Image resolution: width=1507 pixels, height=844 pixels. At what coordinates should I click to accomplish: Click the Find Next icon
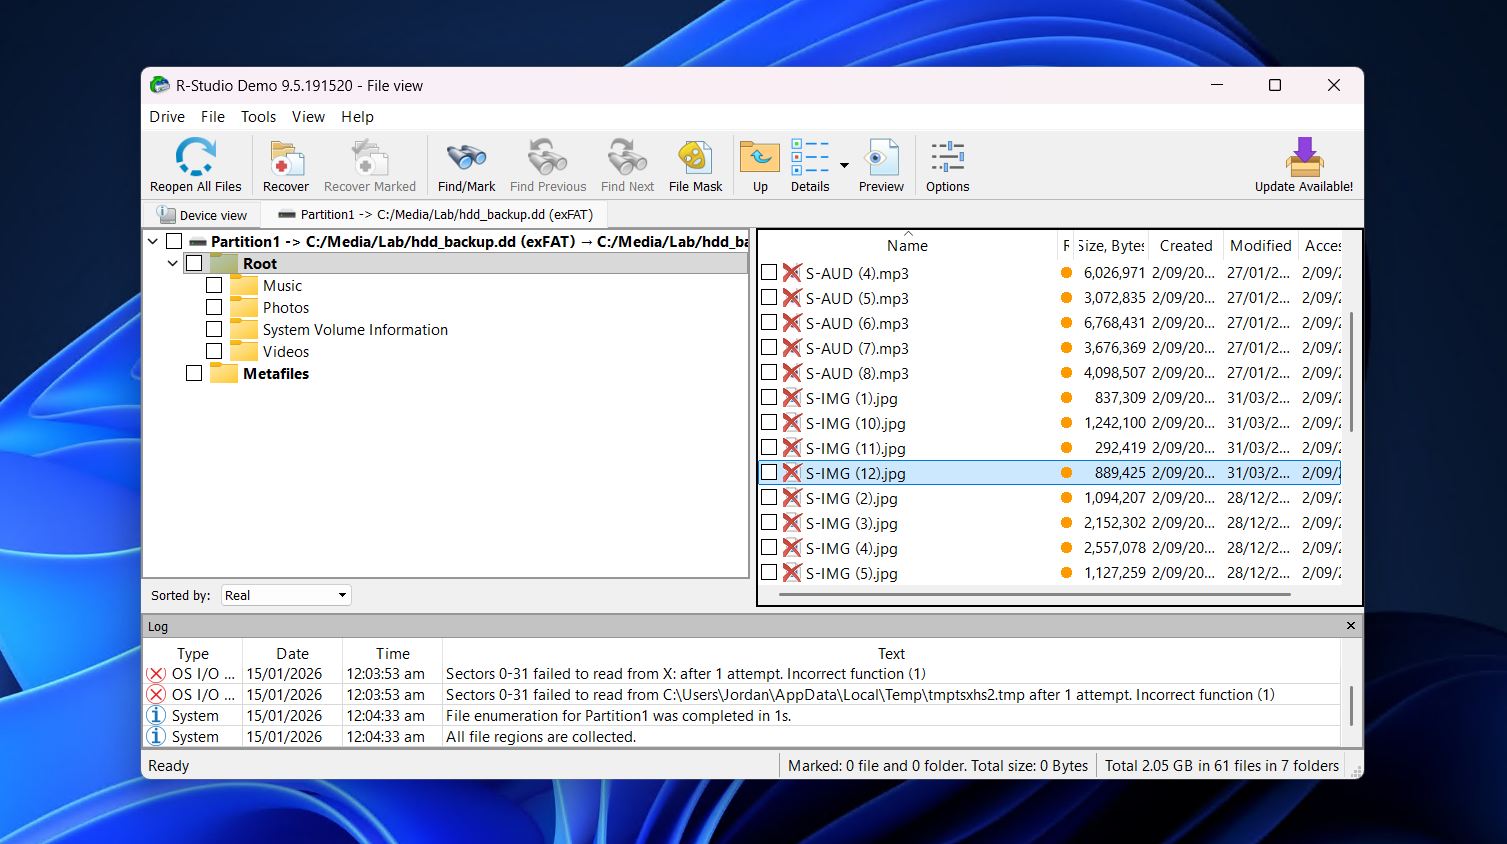point(626,158)
